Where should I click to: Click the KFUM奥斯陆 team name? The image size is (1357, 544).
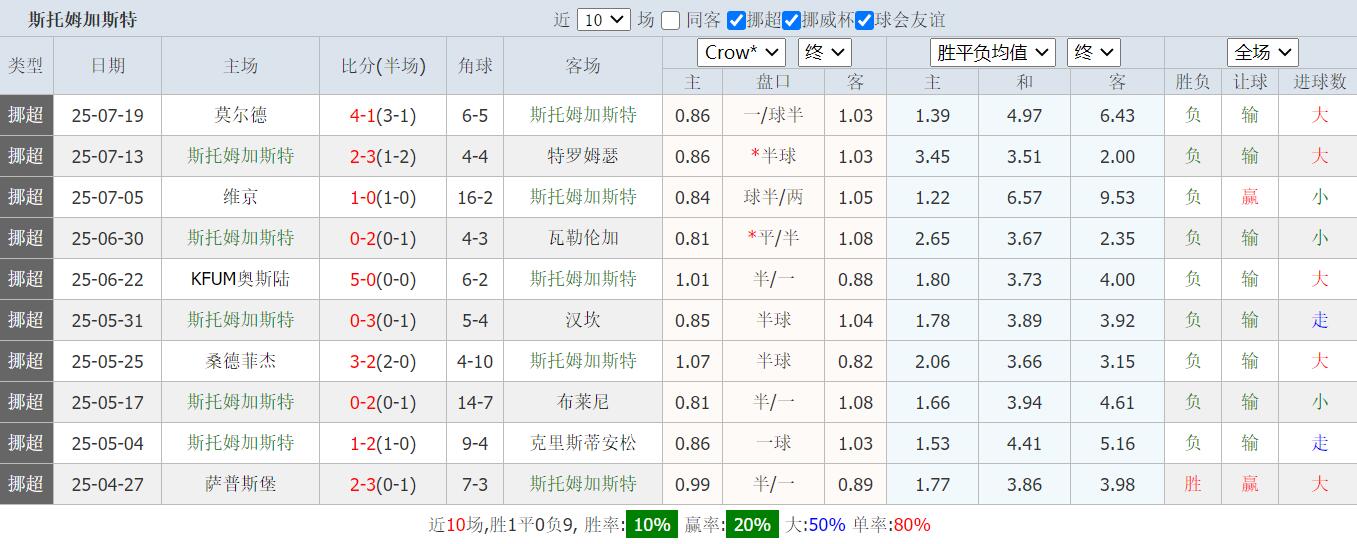coord(240,279)
